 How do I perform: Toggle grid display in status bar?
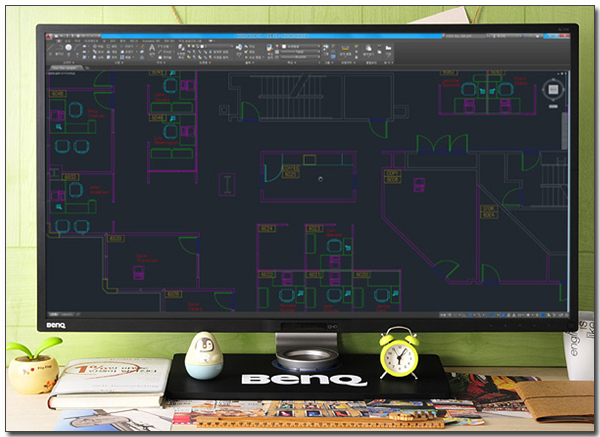pyautogui.click(x=450, y=315)
